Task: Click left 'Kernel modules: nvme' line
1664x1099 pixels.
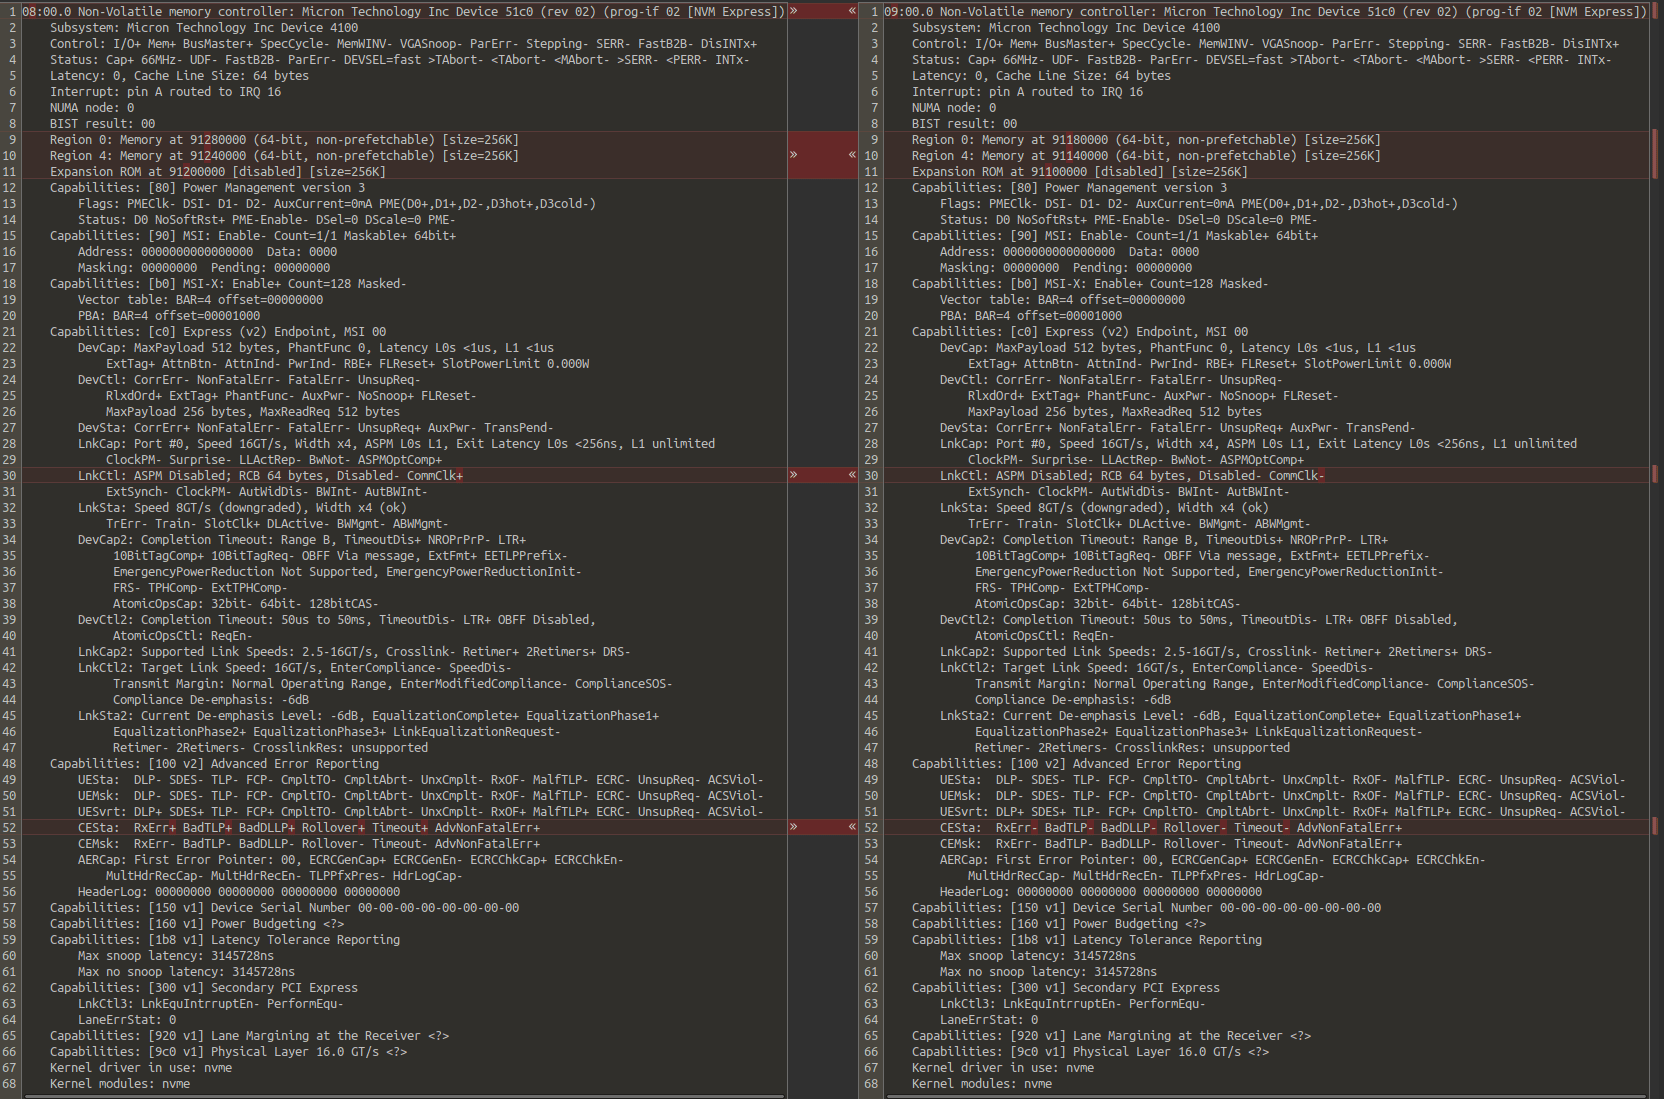Action: pos(120,1083)
